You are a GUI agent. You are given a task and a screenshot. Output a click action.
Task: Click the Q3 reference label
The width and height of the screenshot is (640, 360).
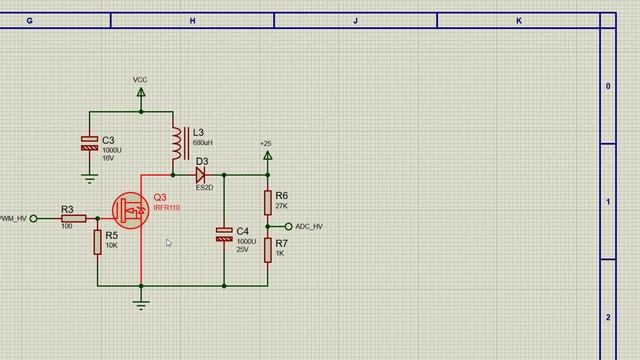(160, 198)
